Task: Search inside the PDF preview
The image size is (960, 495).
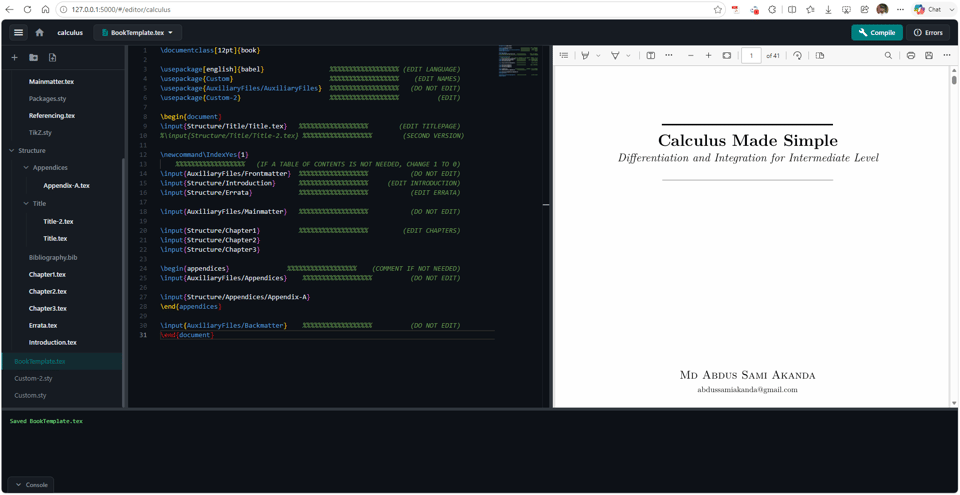Action: click(888, 55)
